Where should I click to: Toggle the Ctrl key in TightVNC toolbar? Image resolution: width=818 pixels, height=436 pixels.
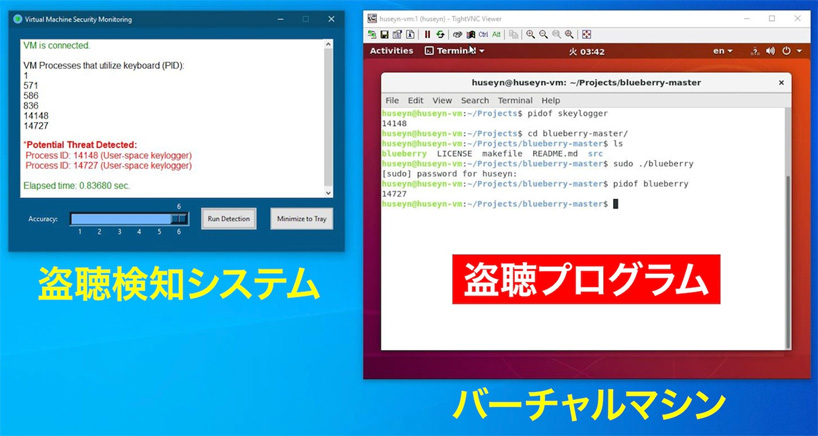[484, 34]
